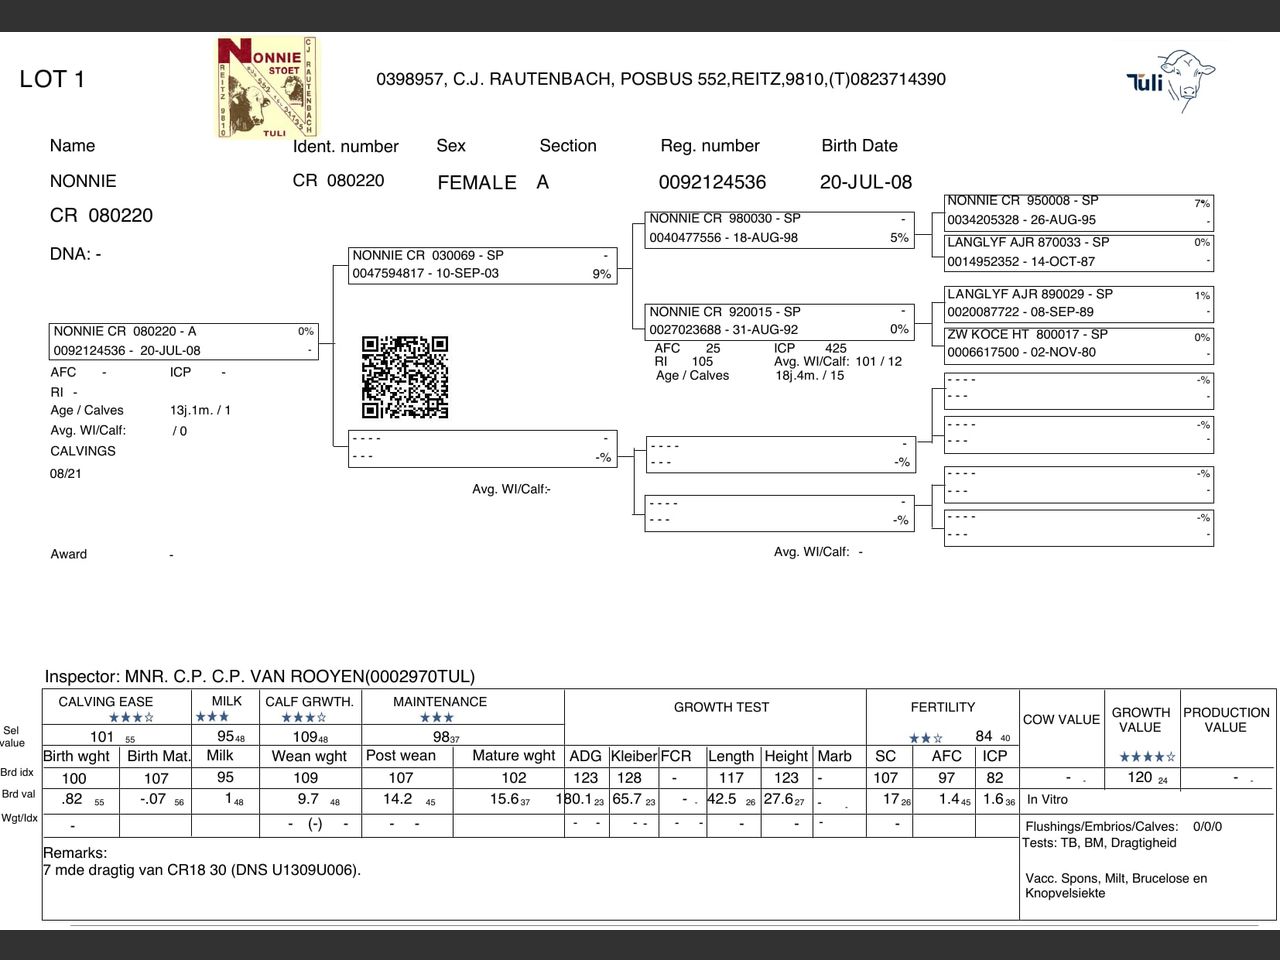Click the ICP 425 value of NONNIE CR 920015
This screenshot has height=960, width=1280.
836,348
